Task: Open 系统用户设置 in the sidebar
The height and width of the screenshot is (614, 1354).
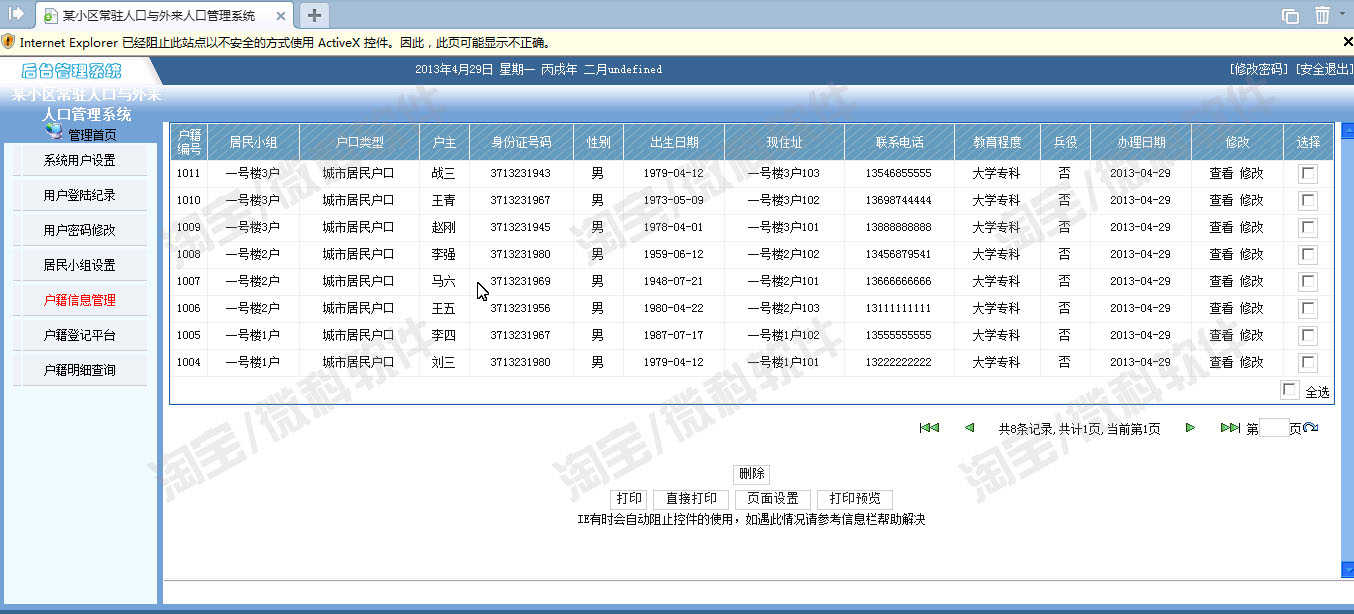Action: (x=80, y=160)
